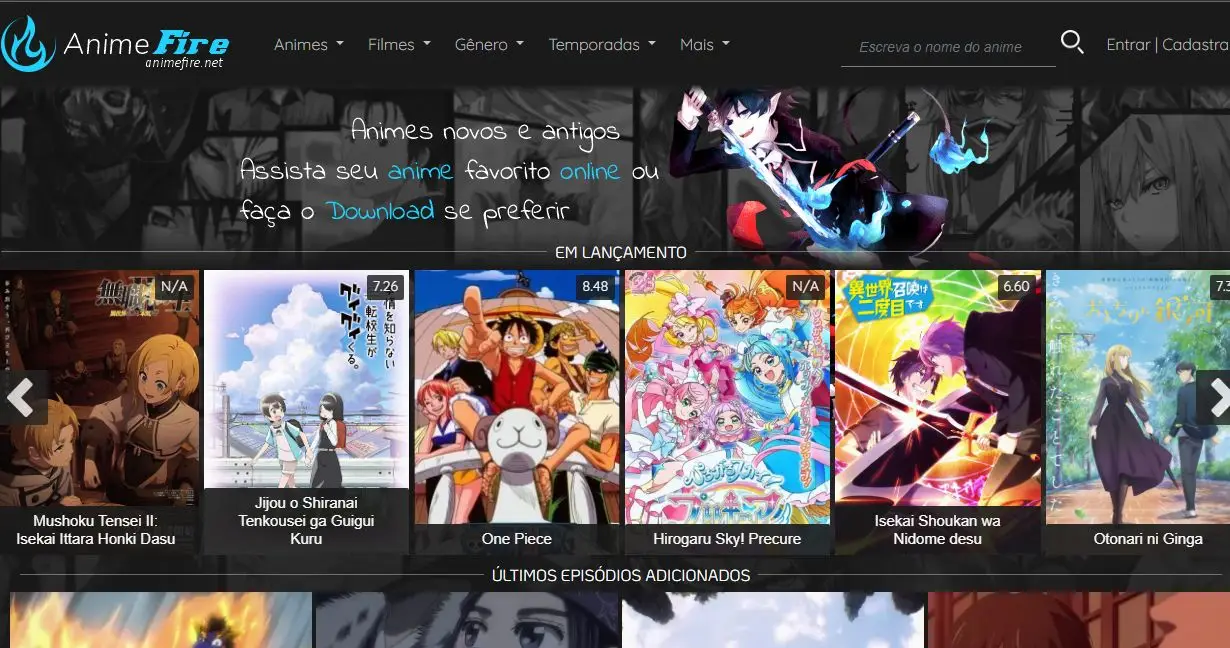This screenshot has width=1230, height=648.
Task: Open the One Piece poster thumbnail
Action: 517,397
